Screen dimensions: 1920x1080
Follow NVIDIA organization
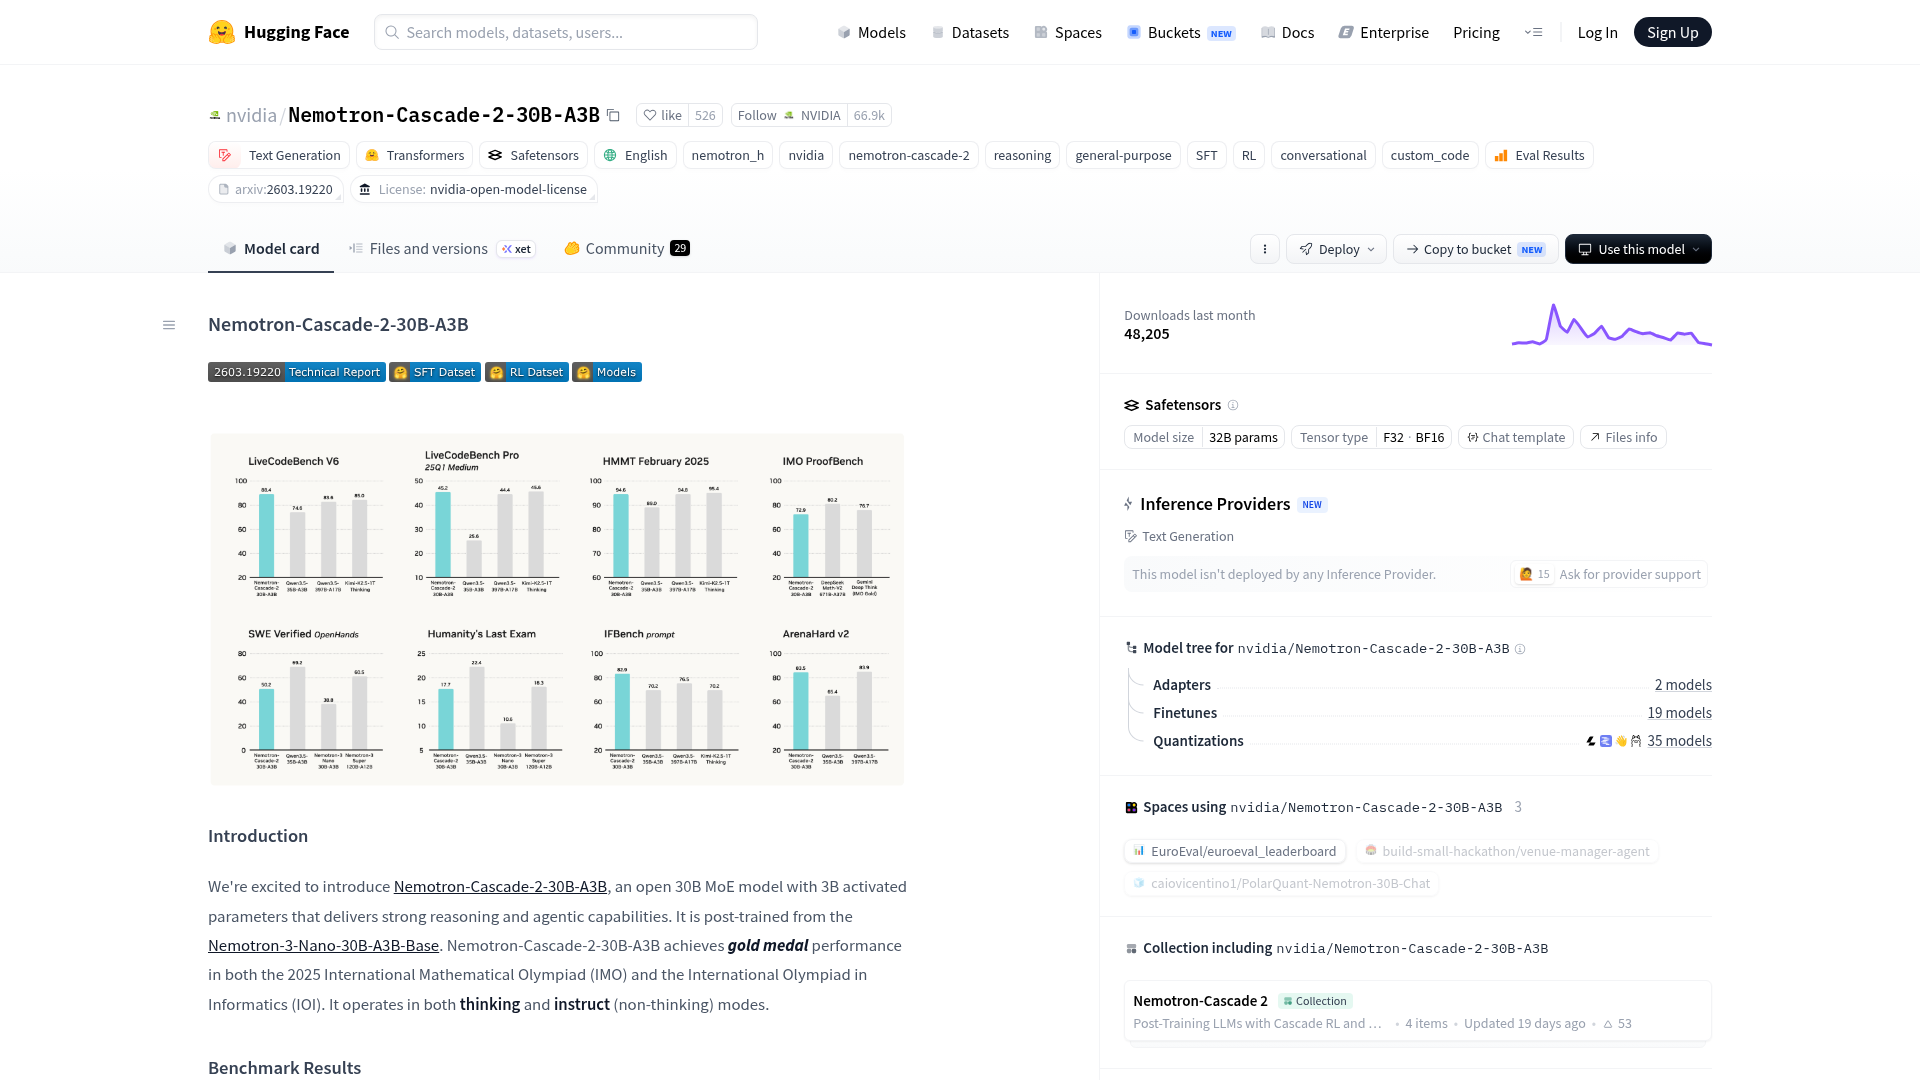coord(790,115)
